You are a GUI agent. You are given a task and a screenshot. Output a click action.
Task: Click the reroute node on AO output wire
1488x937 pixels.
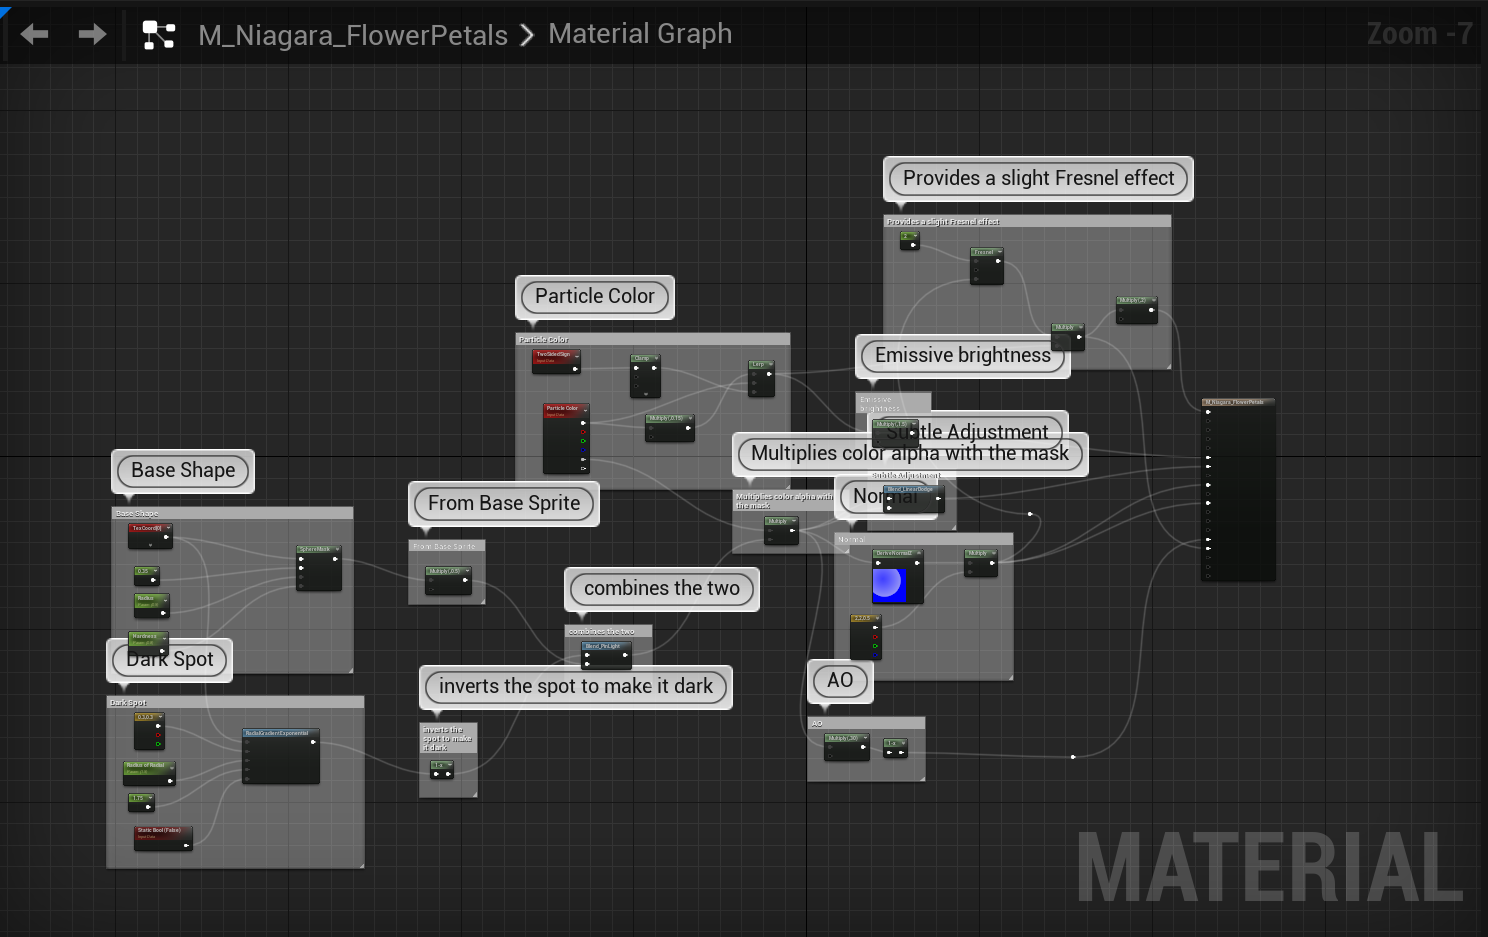coord(1073,757)
